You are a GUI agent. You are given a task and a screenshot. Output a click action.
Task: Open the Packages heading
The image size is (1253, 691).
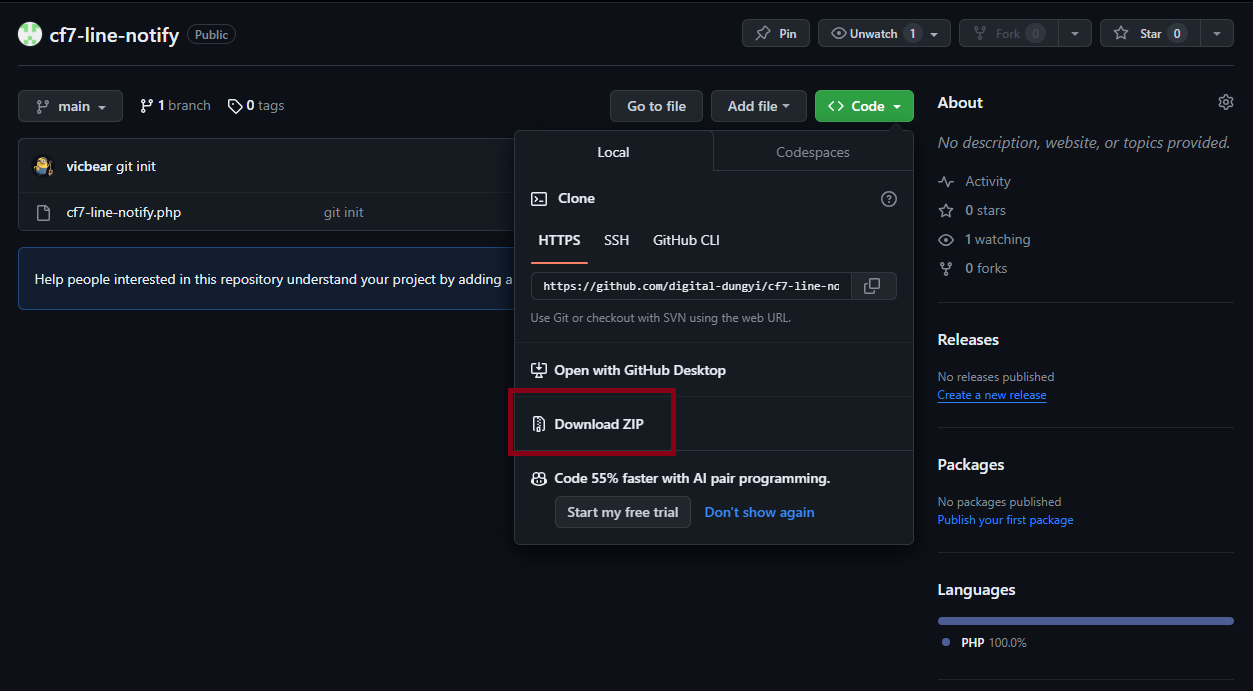coord(971,465)
